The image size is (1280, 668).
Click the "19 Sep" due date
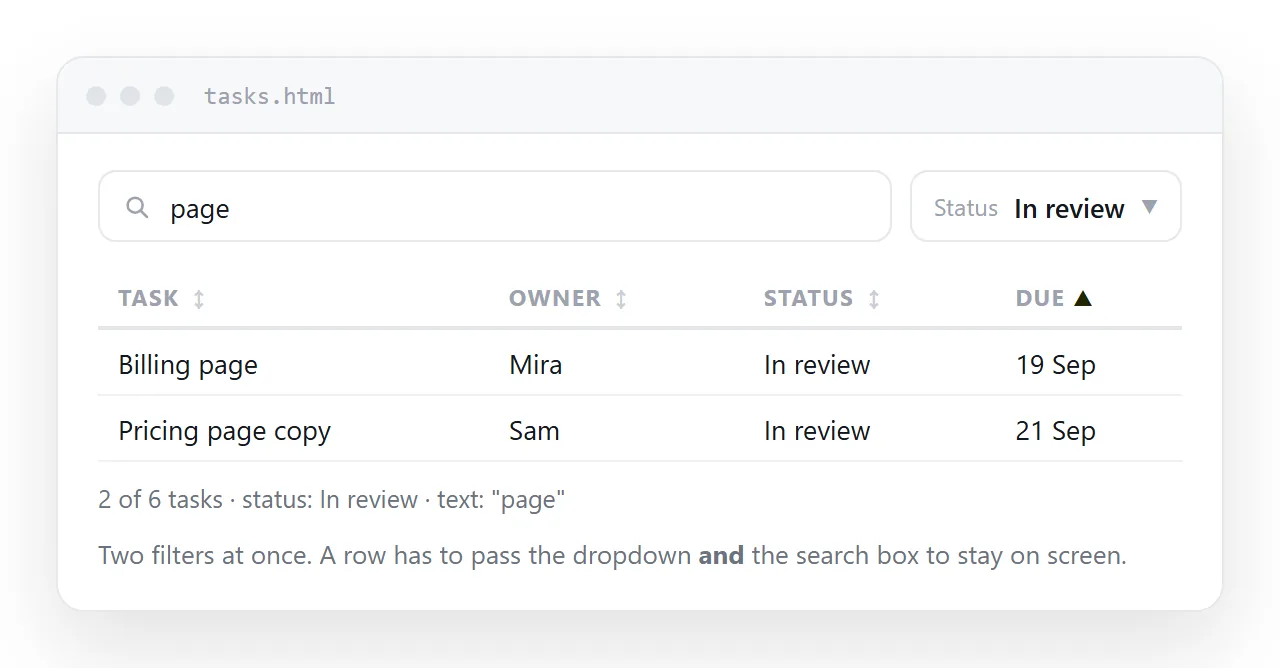(x=1056, y=365)
